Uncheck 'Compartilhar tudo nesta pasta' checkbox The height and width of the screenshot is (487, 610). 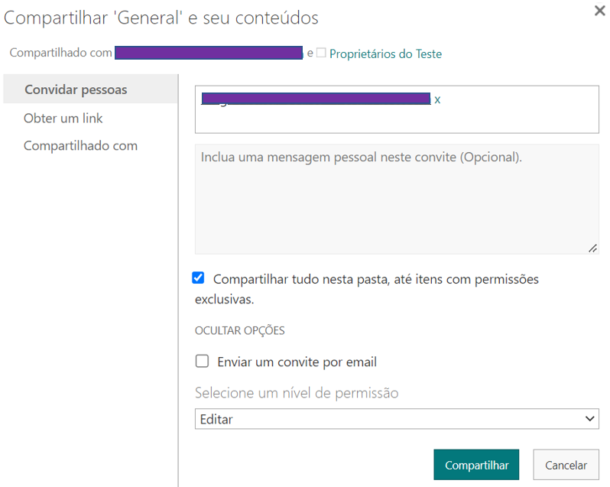coord(199,279)
